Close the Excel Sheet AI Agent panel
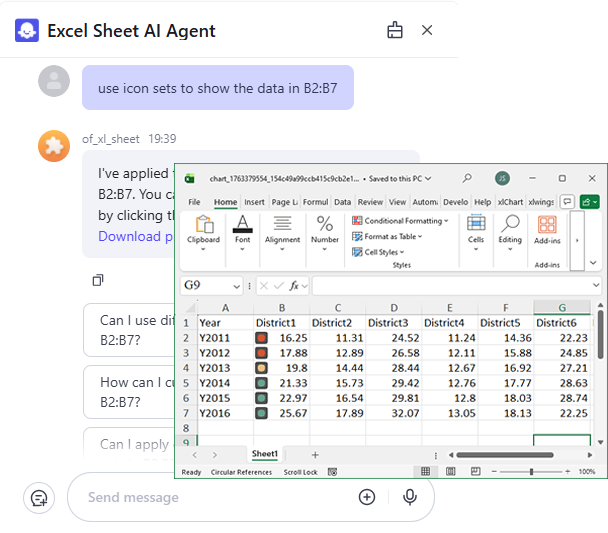Image resolution: width=608 pixels, height=533 pixels. (427, 30)
